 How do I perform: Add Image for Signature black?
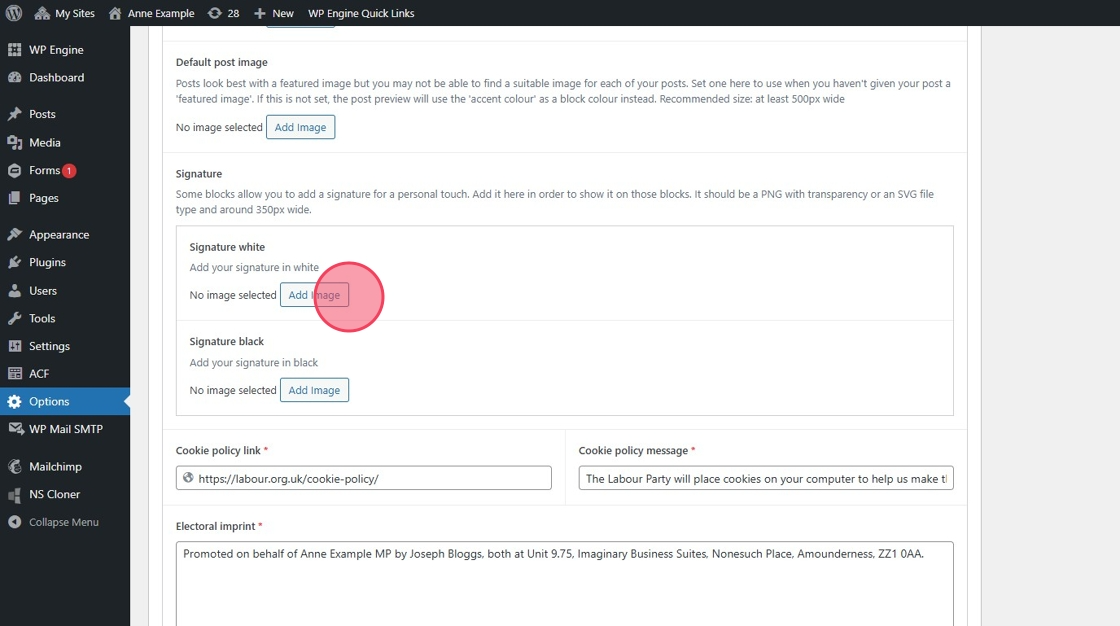(x=314, y=390)
